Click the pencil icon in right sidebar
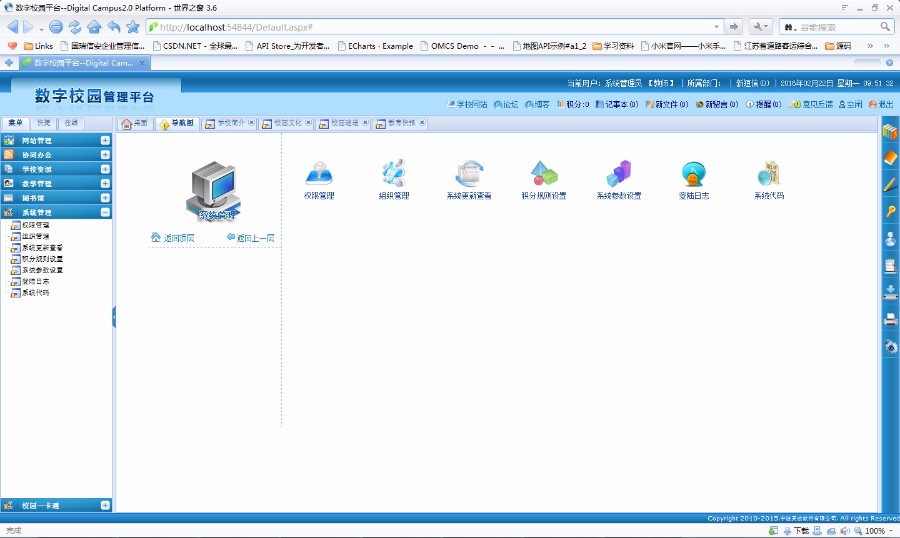Screen dimensions: 900x538 [890, 184]
